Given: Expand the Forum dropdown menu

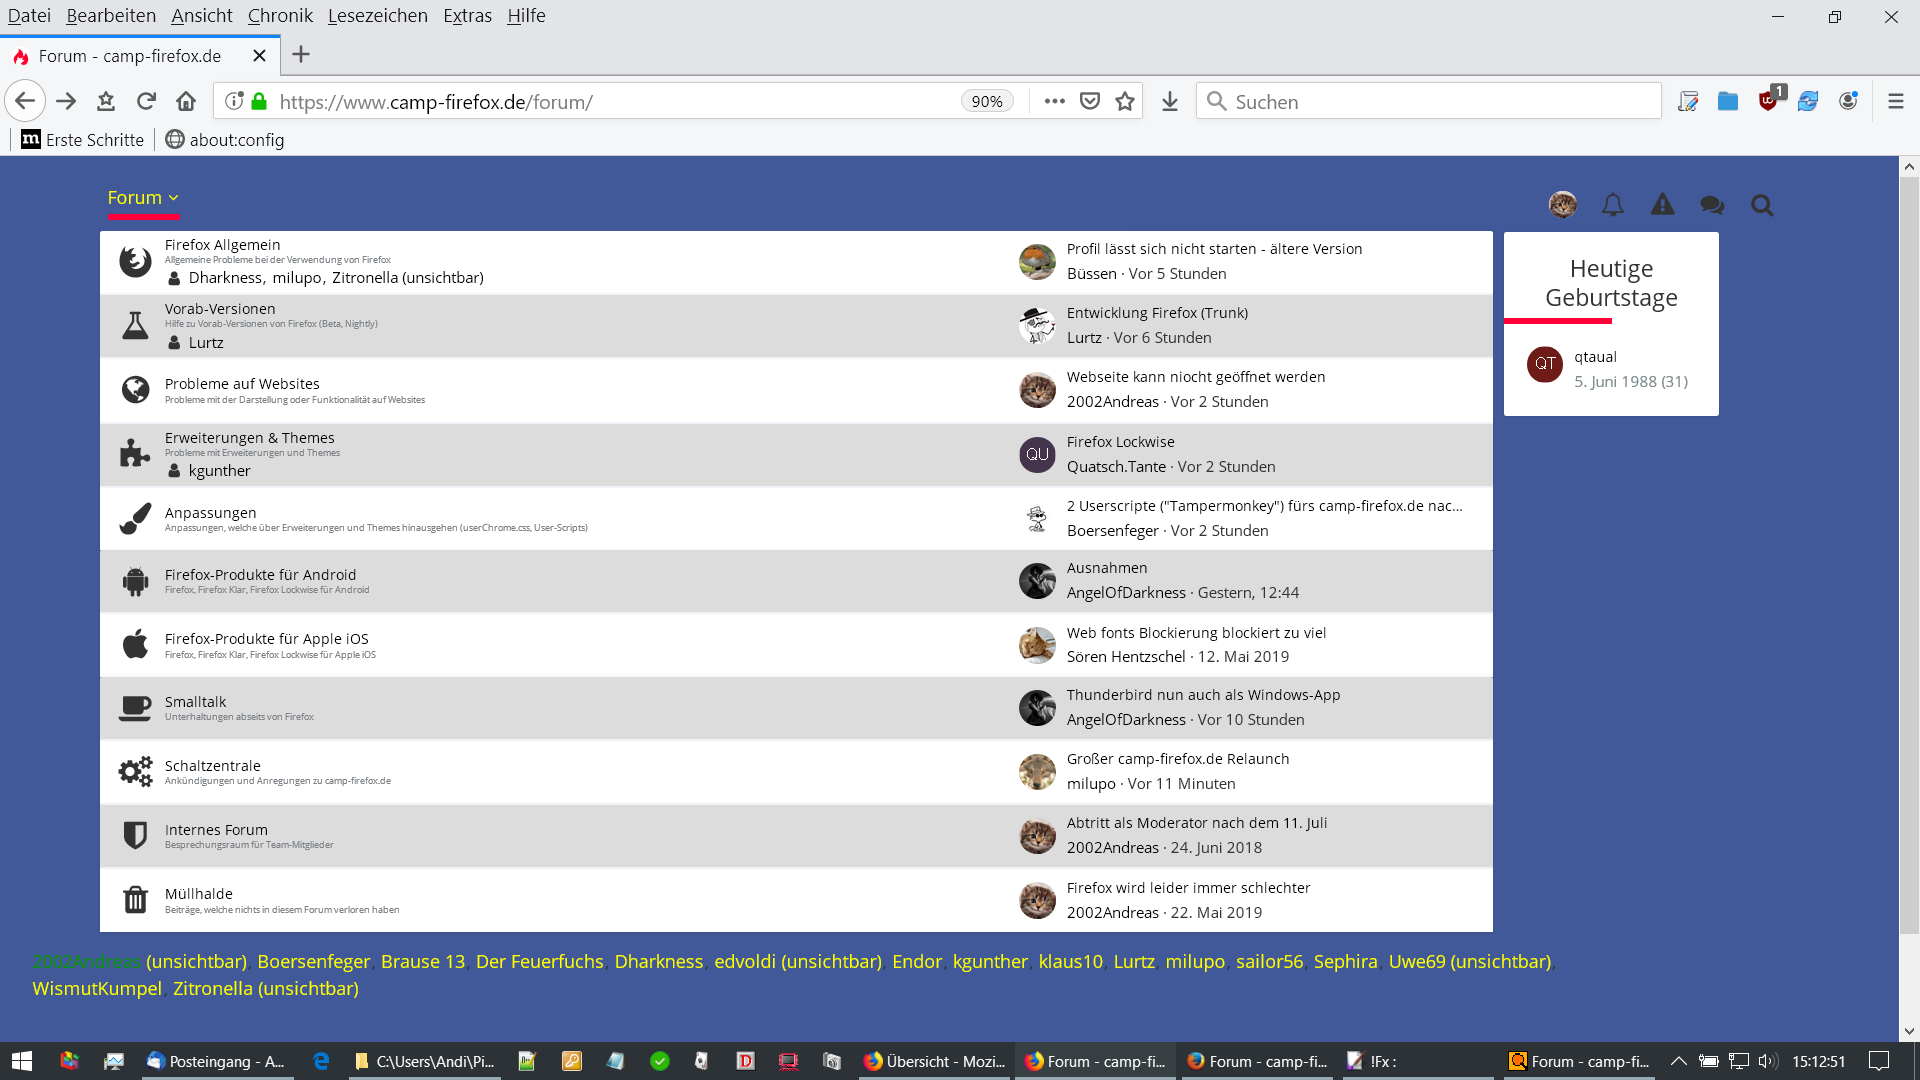Looking at the screenshot, I should 143,198.
